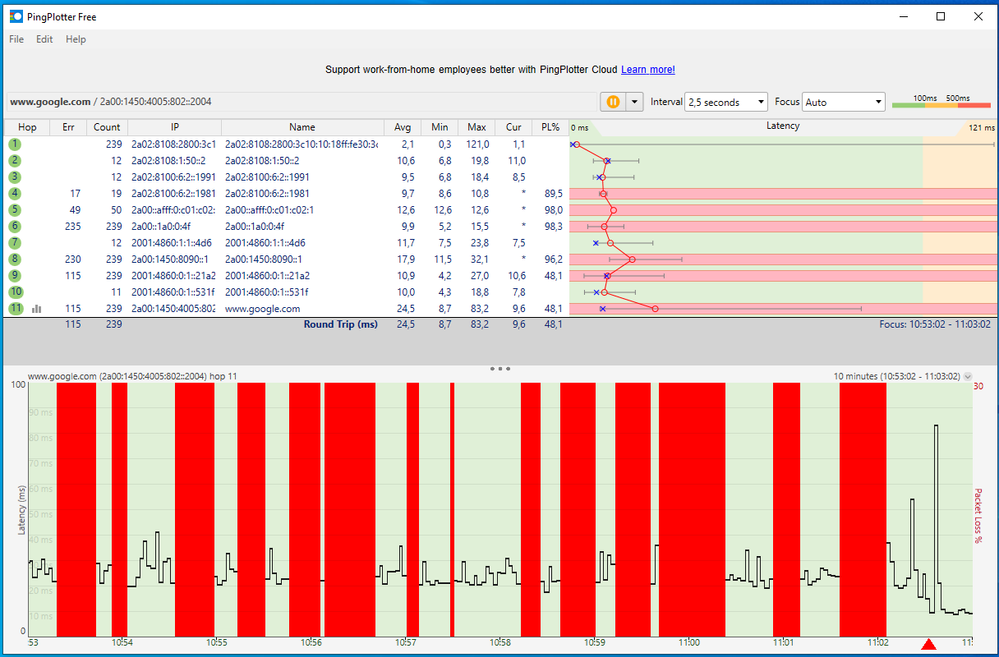
Task: Open the Focus dropdown set to Auto
Action: [843, 101]
